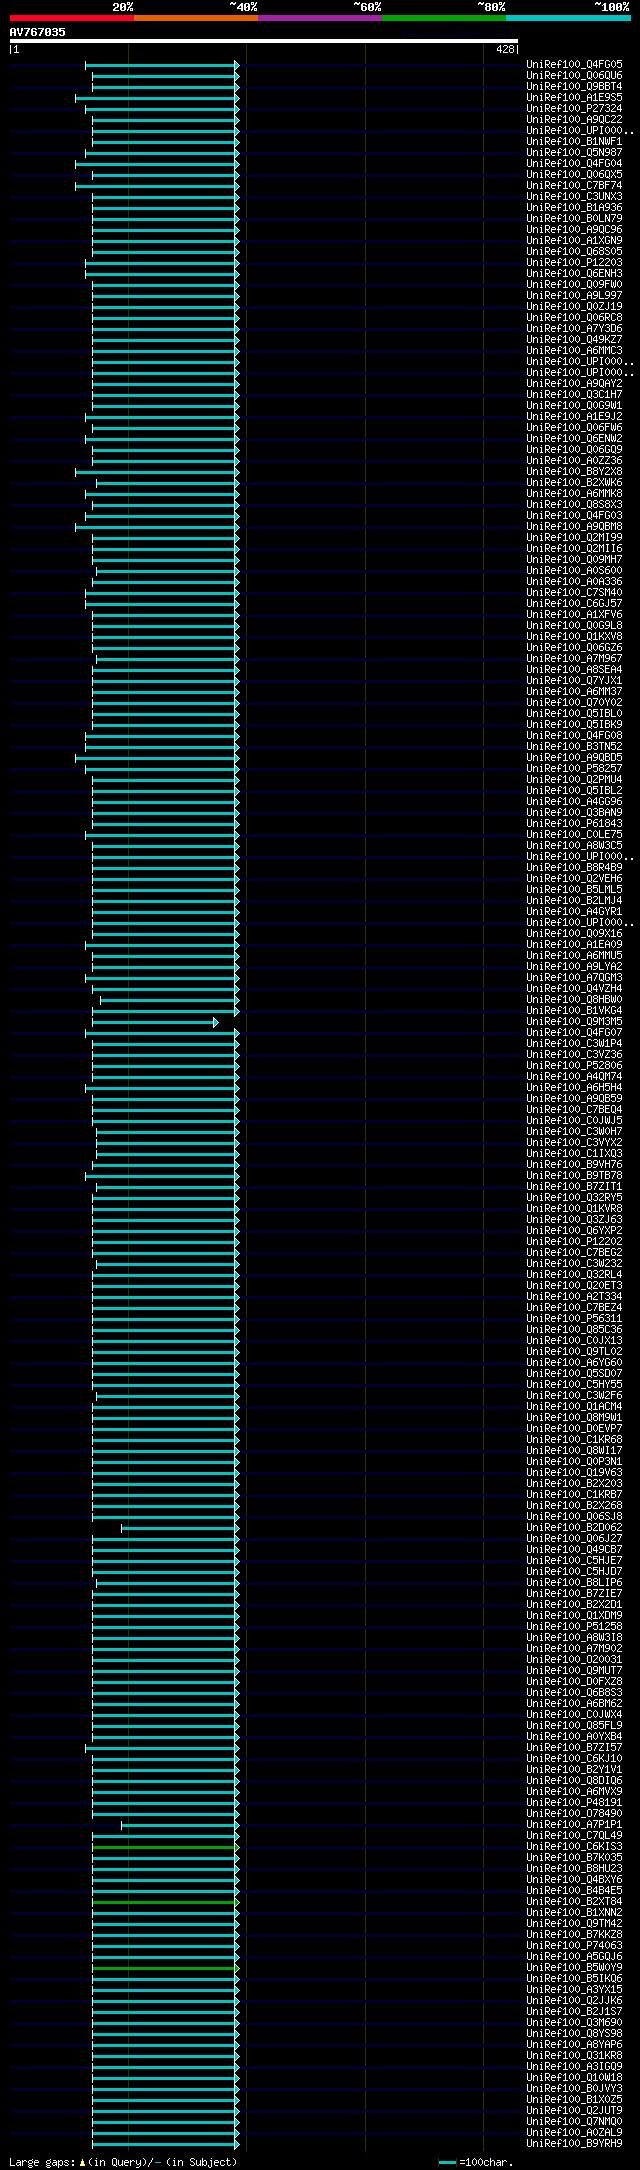The width and height of the screenshot is (640, 2170).
Task: Select the UniRef100_A0ZZ36 label
Action: [x=574, y=460]
